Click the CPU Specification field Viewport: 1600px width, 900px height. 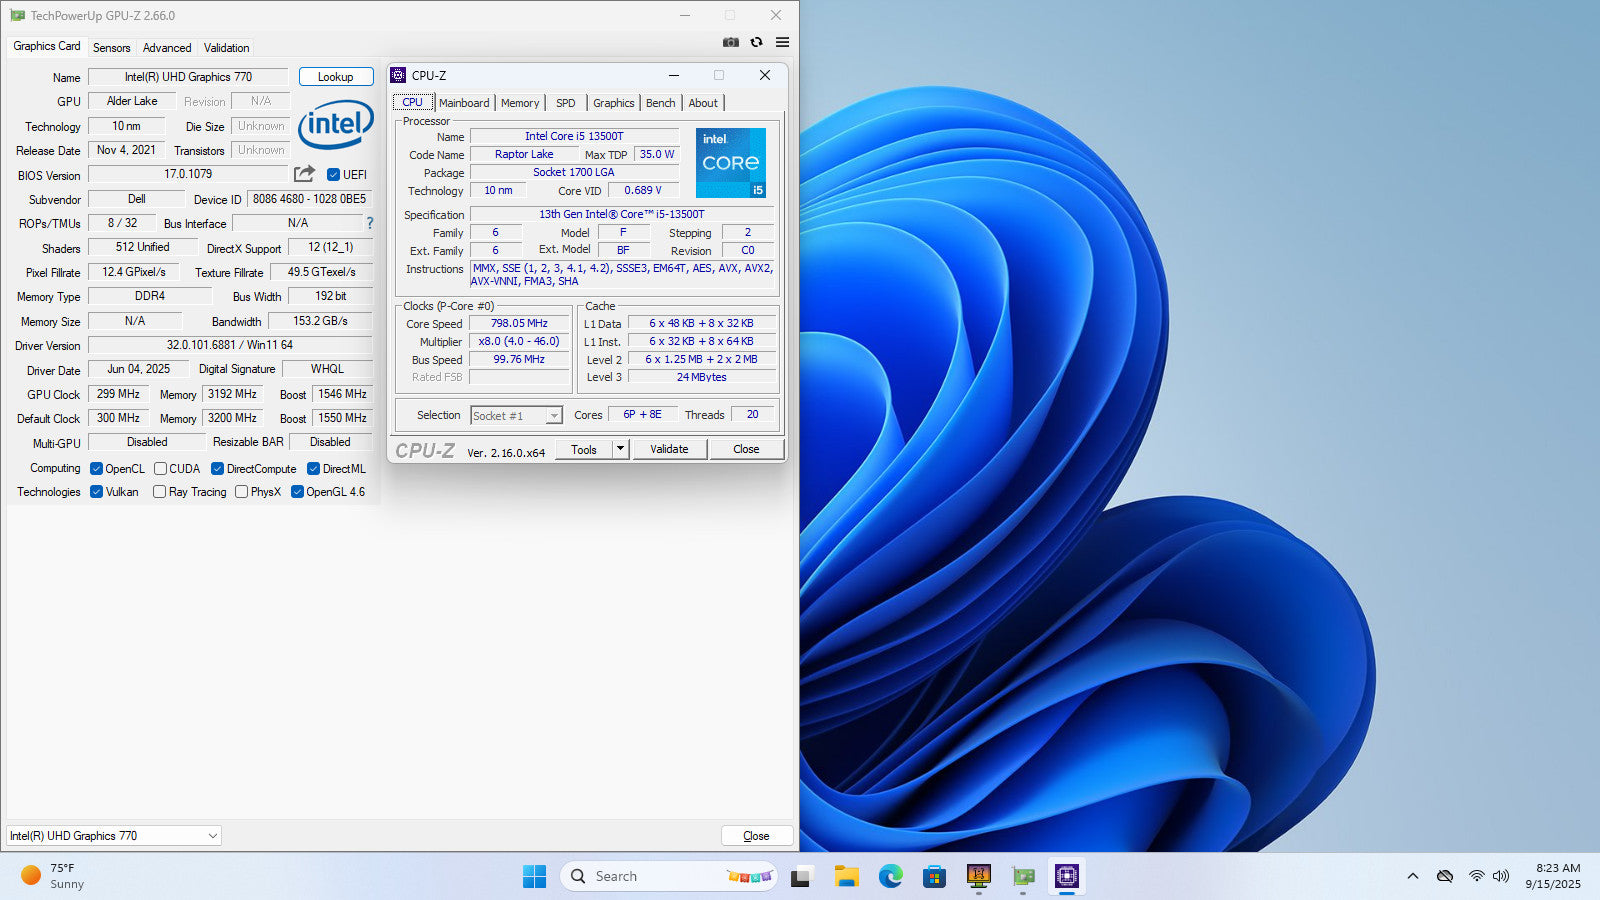[x=622, y=214]
